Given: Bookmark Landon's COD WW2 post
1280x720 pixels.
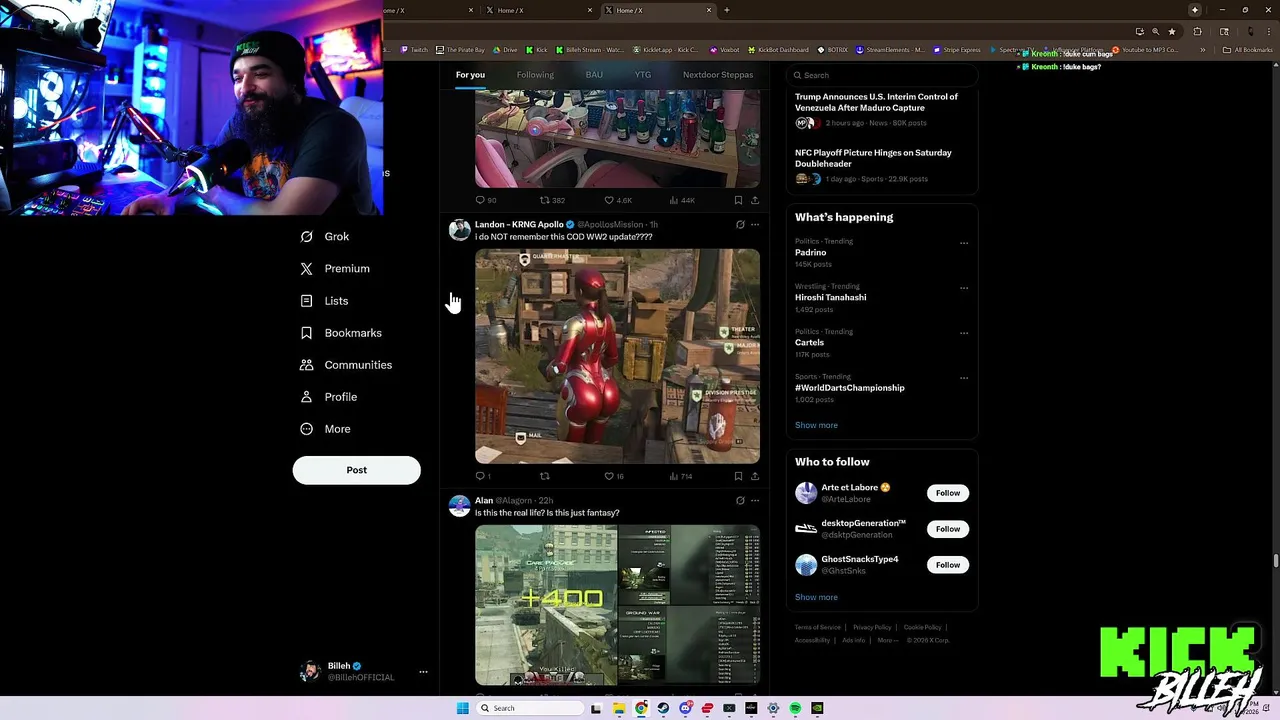Looking at the screenshot, I should pos(738,476).
